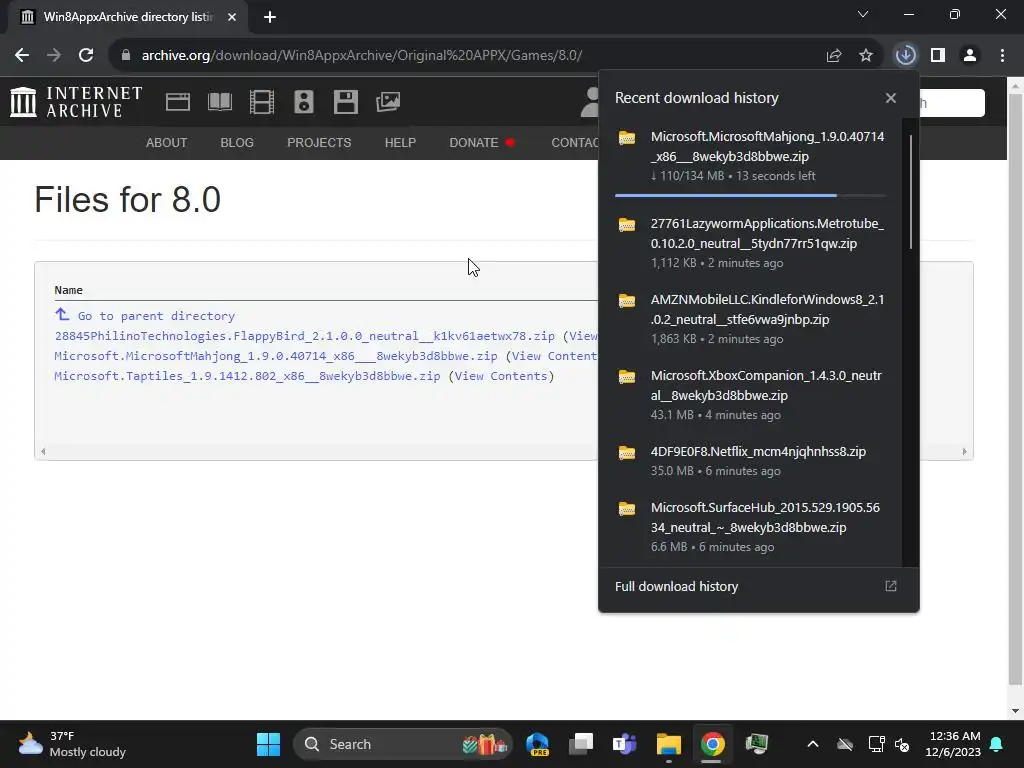Click the Windows taskbar Search box

click(403, 744)
